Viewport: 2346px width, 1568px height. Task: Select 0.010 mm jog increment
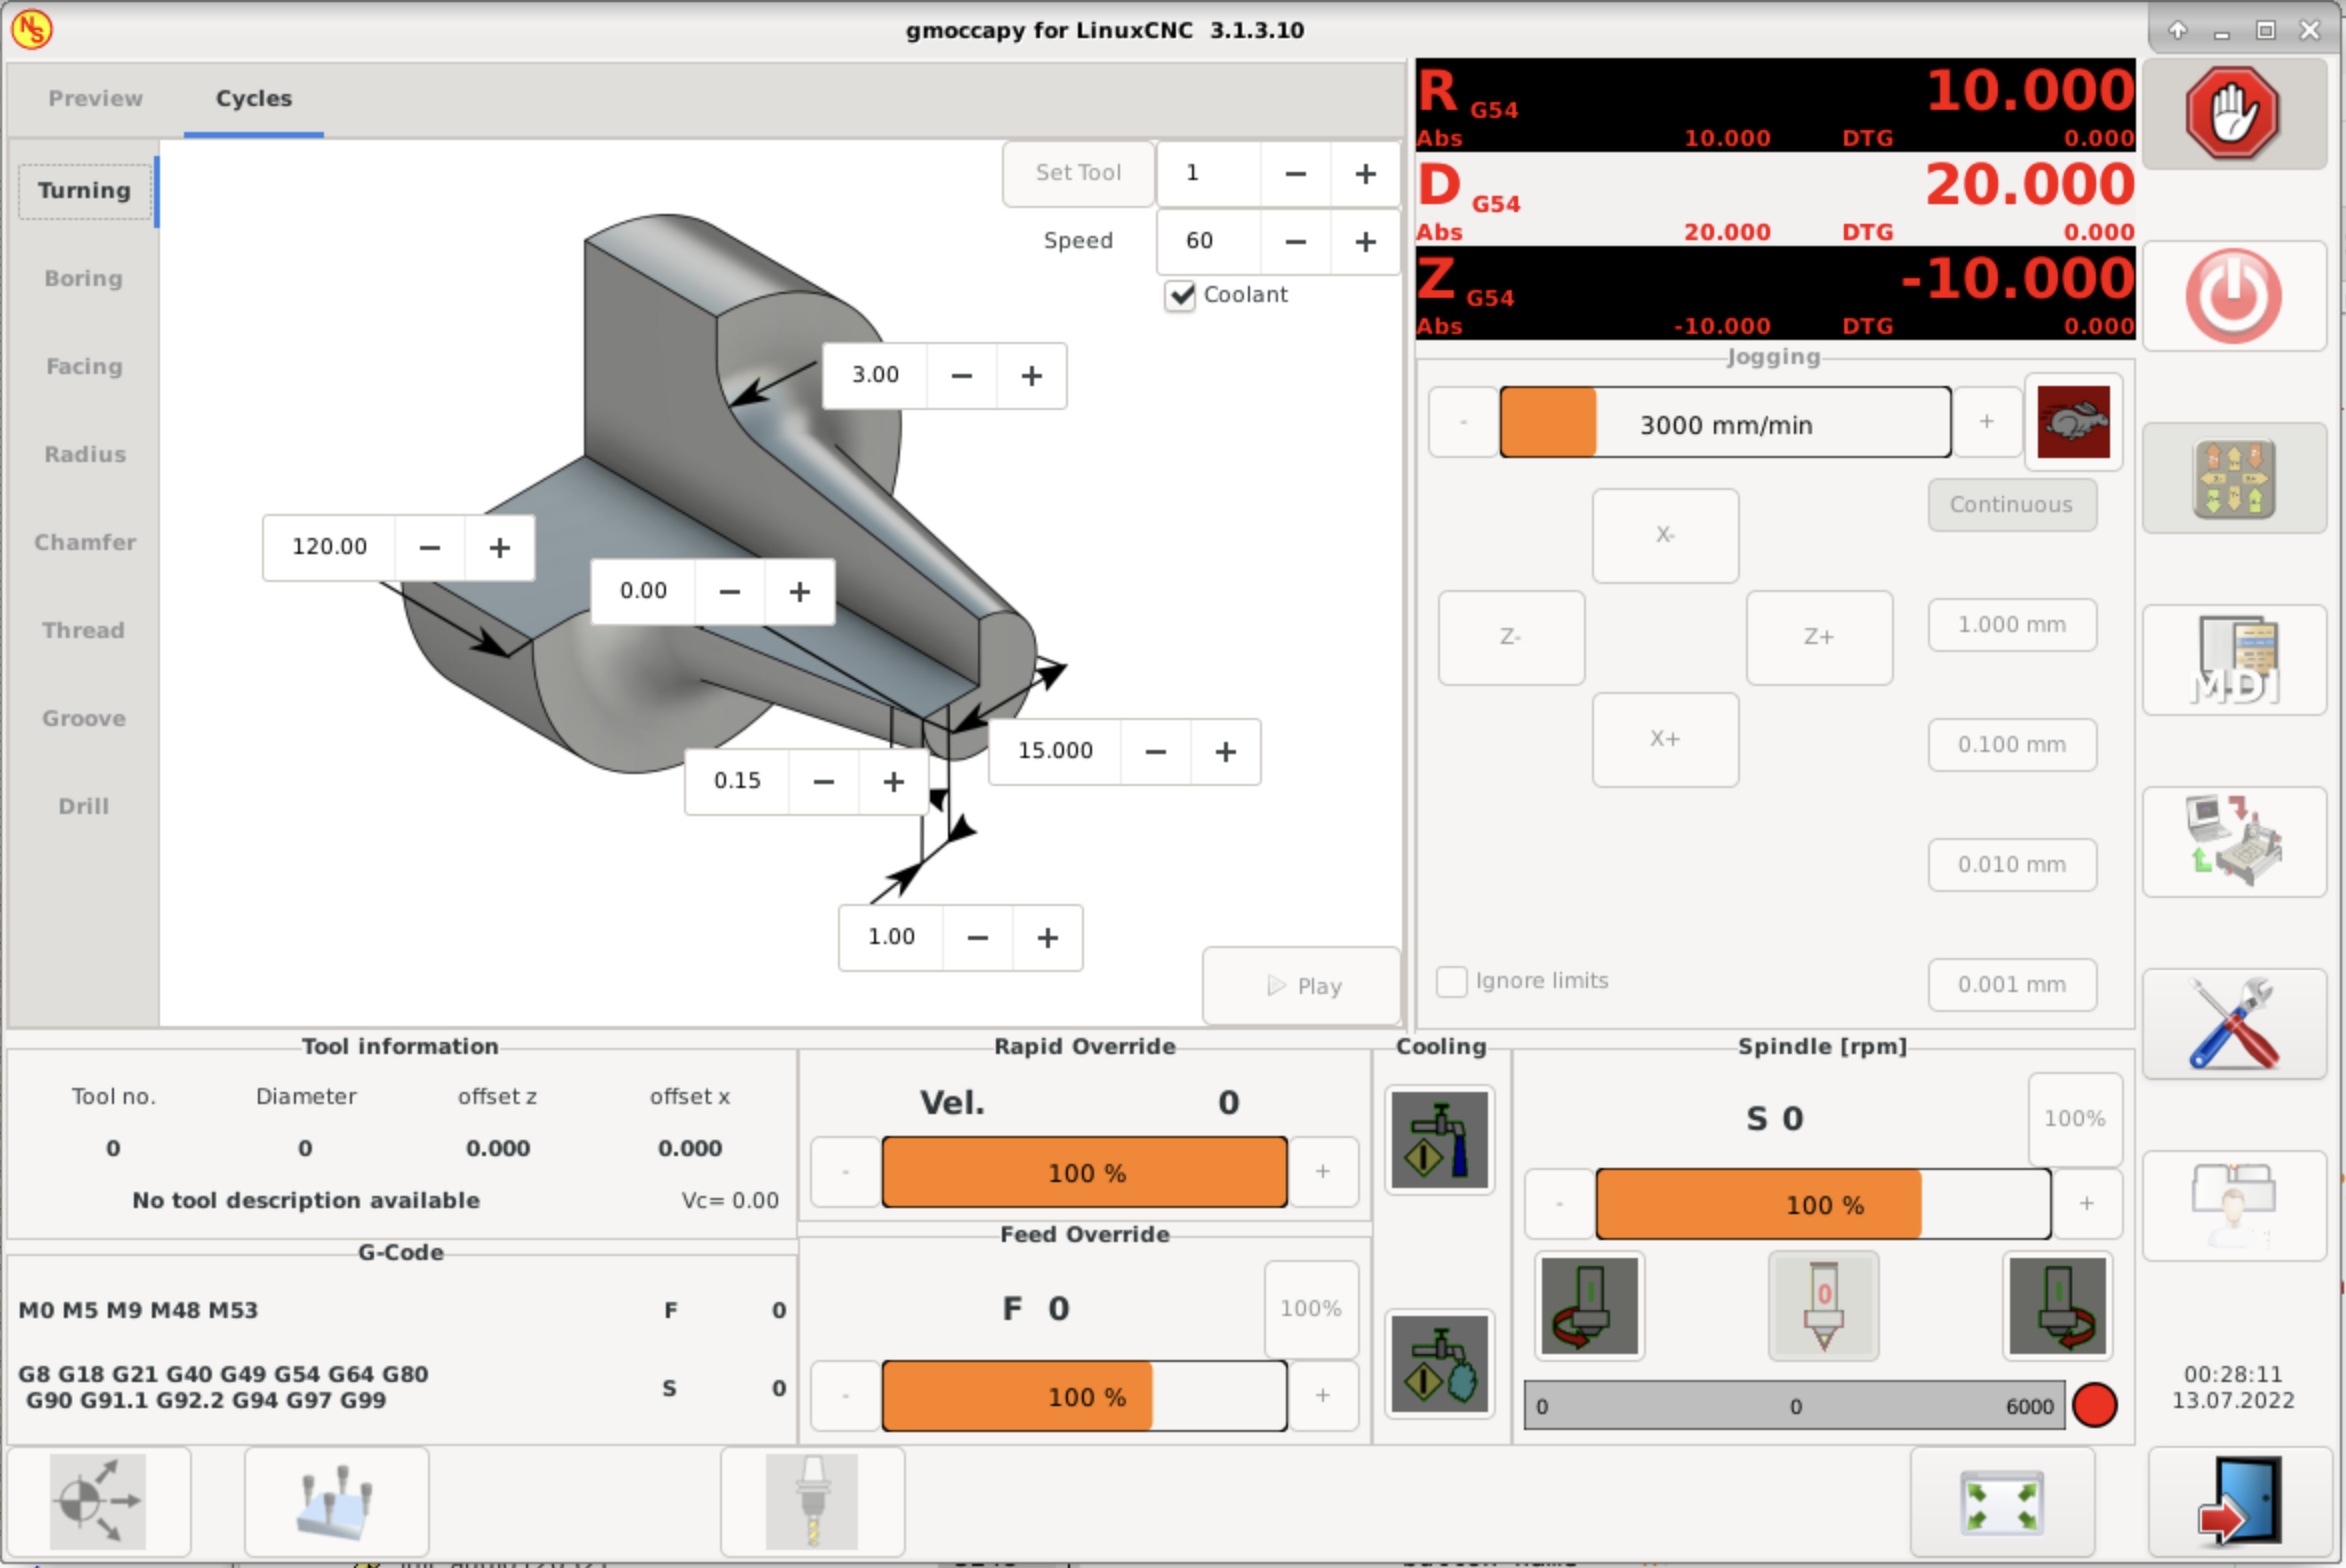tap(2011, 865)
